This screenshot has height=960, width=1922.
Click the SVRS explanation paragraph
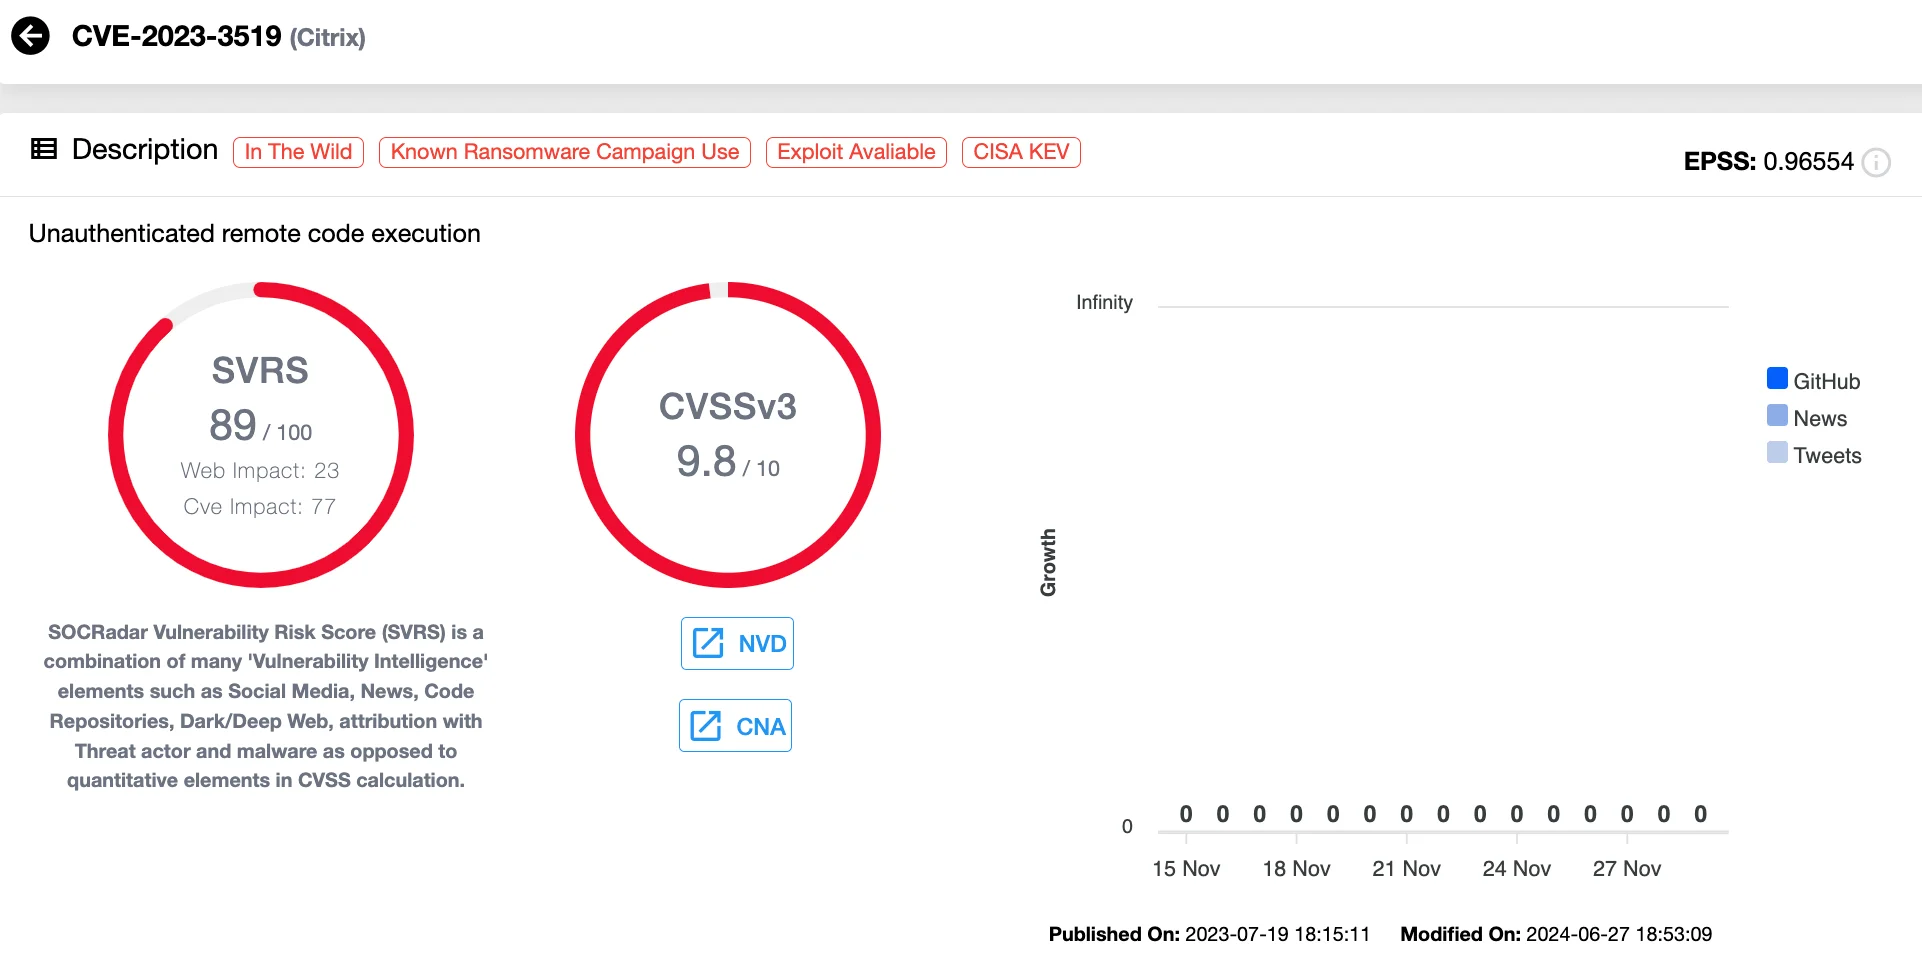266,706
